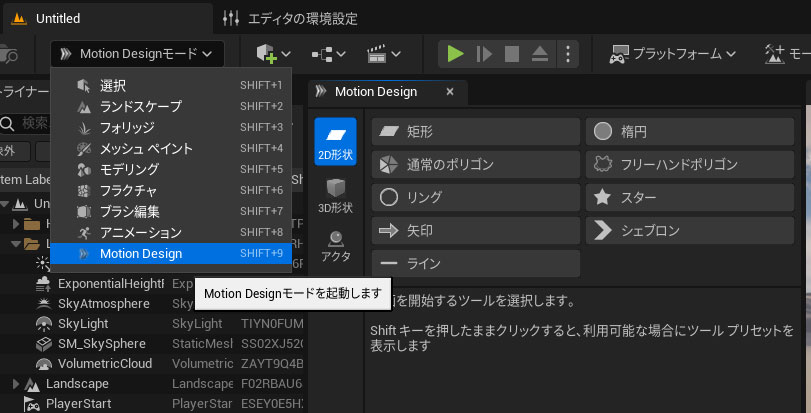Click the VolumetricCloud actor icon
Viewport: 811px width, 413px height.
click(43, 364)
